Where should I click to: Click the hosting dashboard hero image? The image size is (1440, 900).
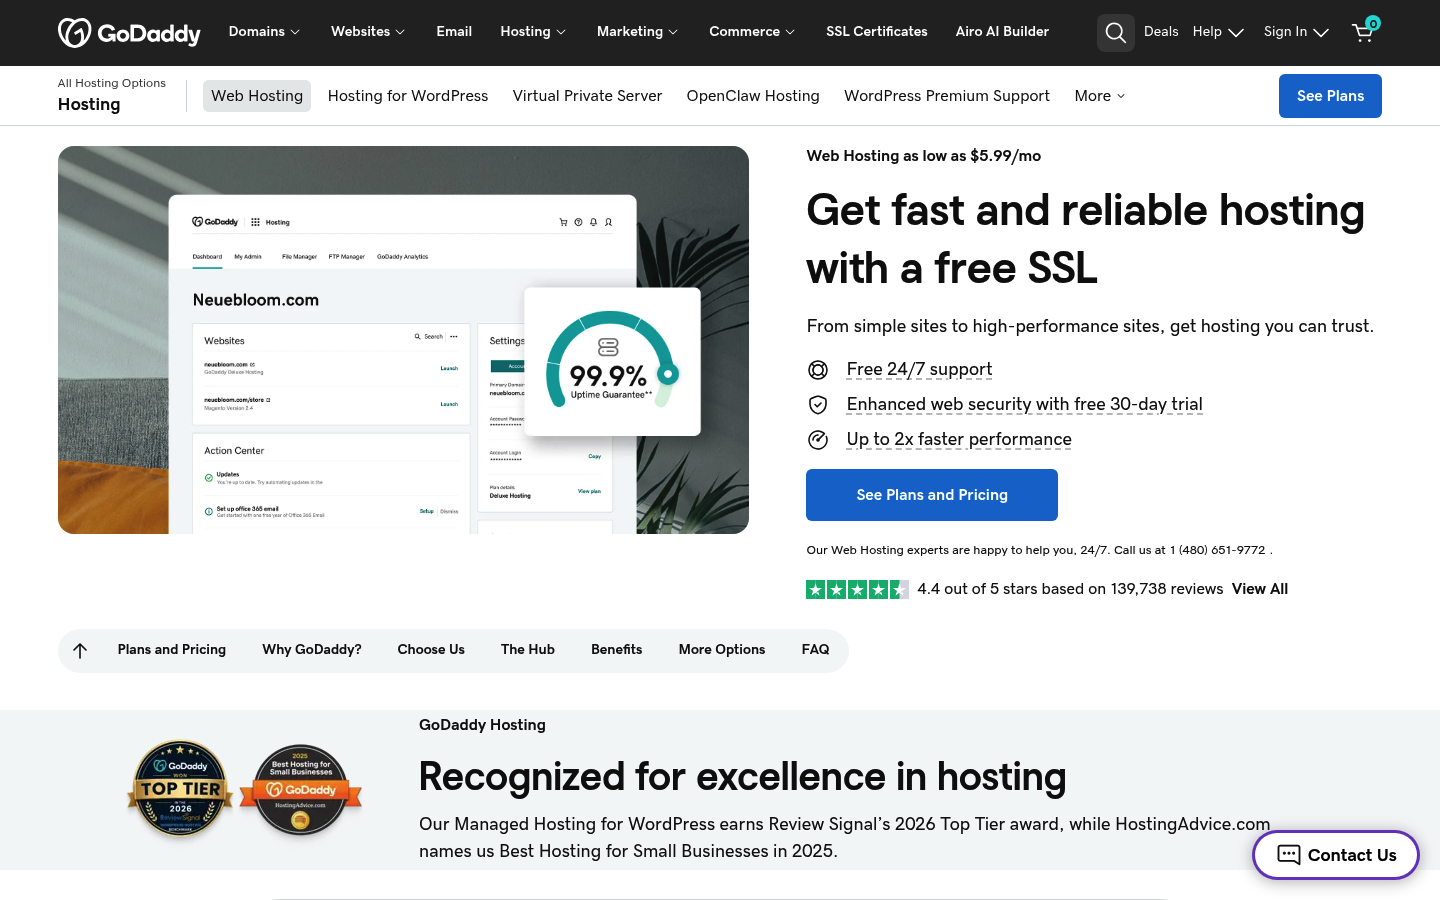pyautogui.click(x=403, y=340)
